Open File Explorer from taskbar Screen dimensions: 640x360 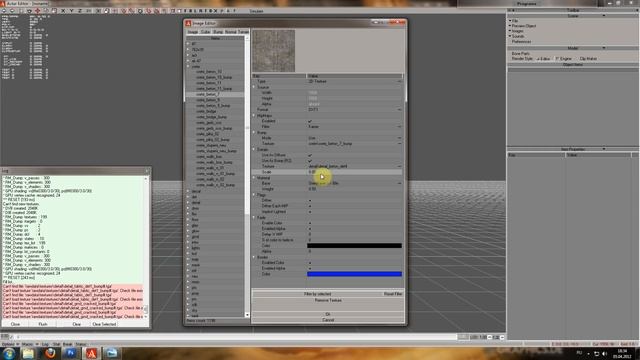[x=29, y=353]
